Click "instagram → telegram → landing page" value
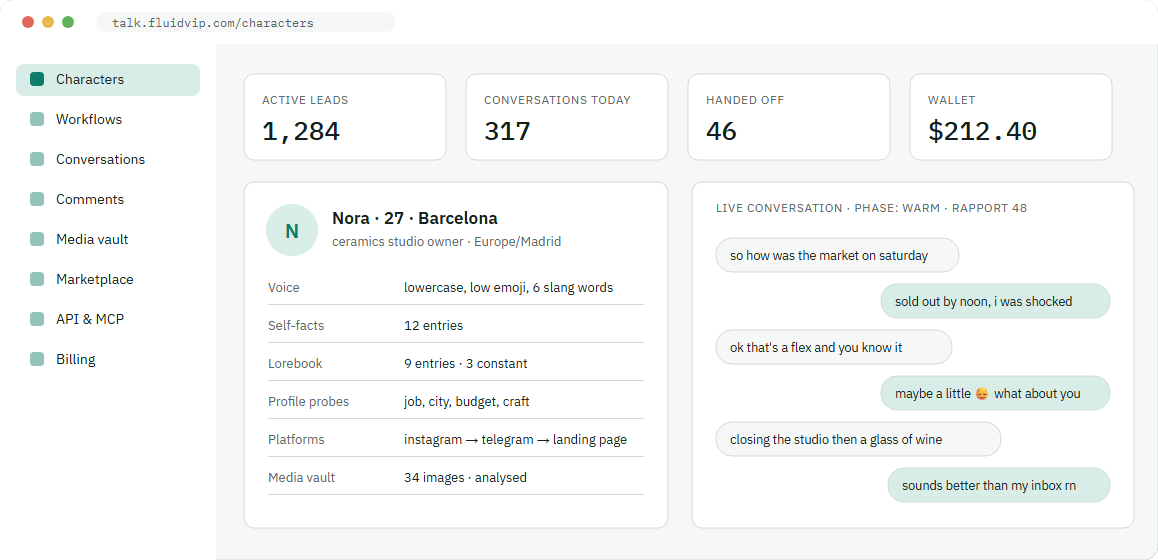 [515, 440]
